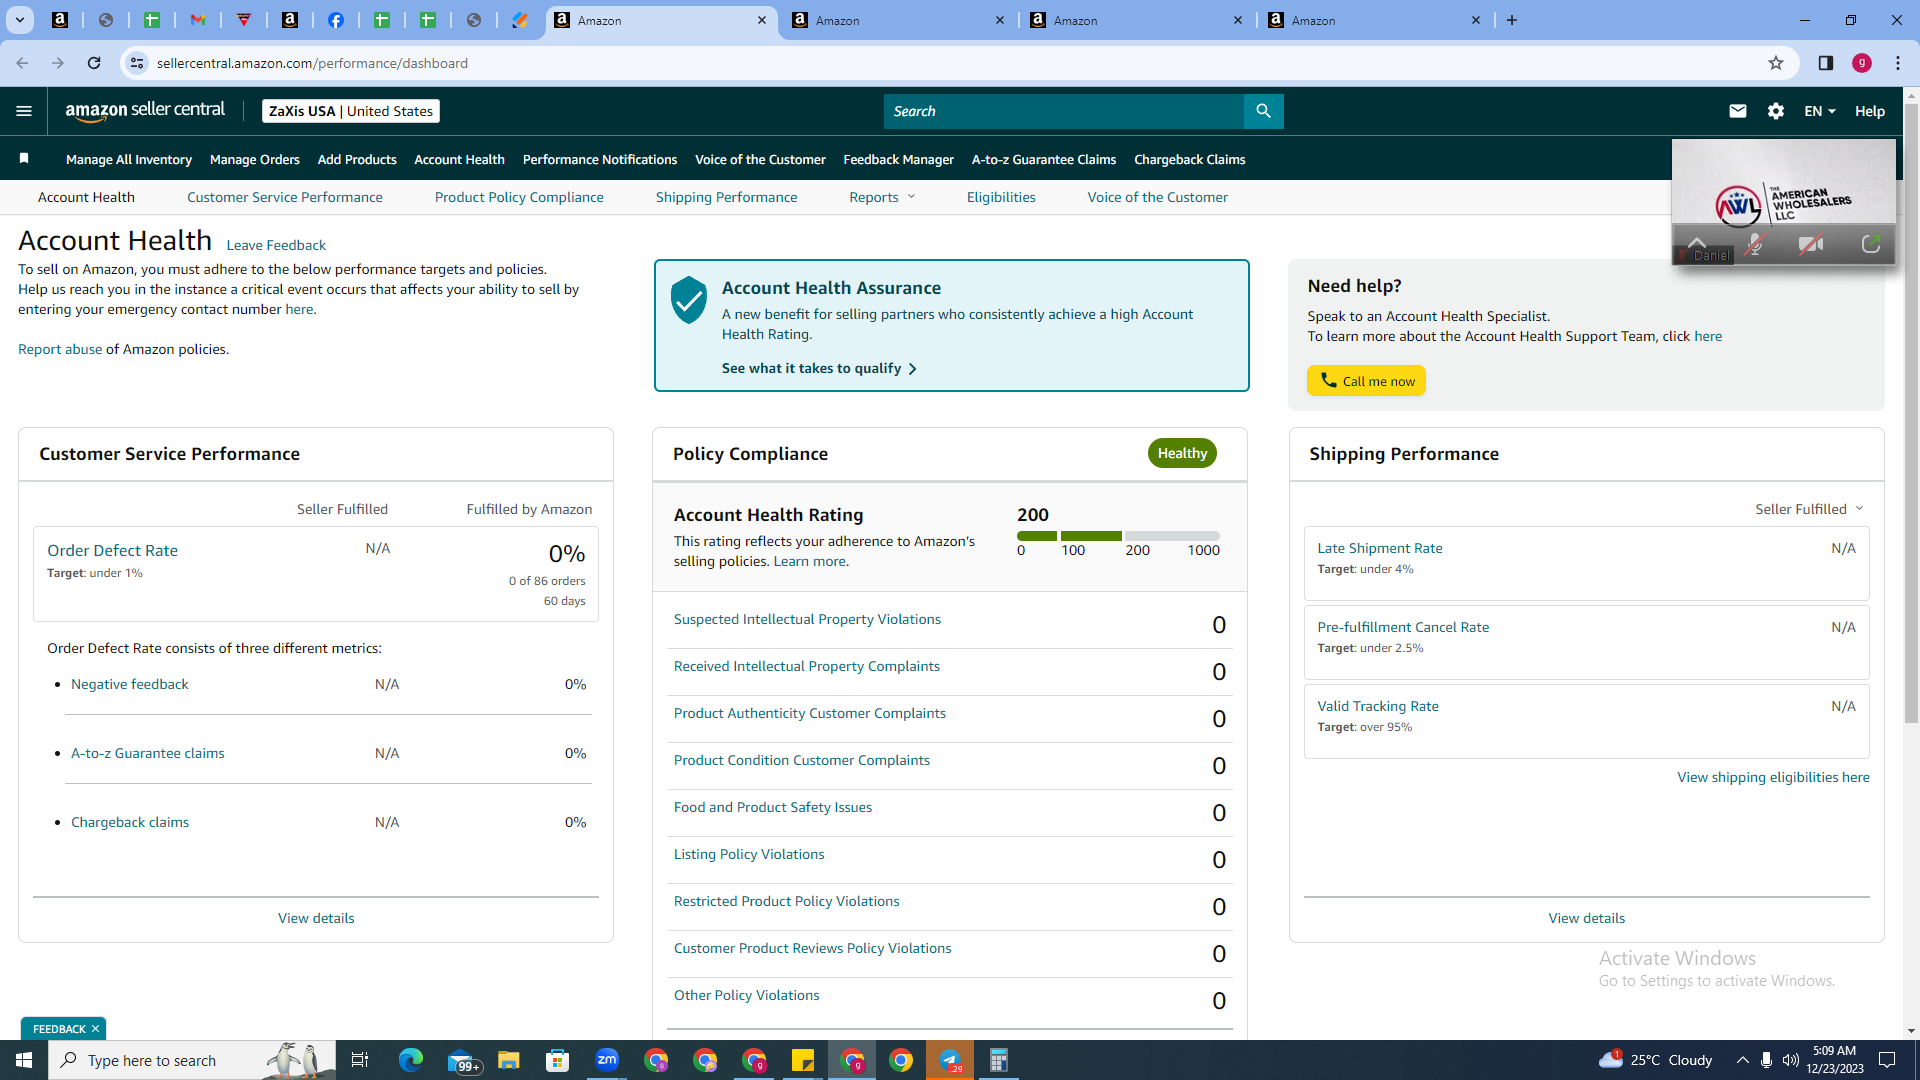Open a new browser tab
The image size is (1920, 1080).
[1512, 20]
